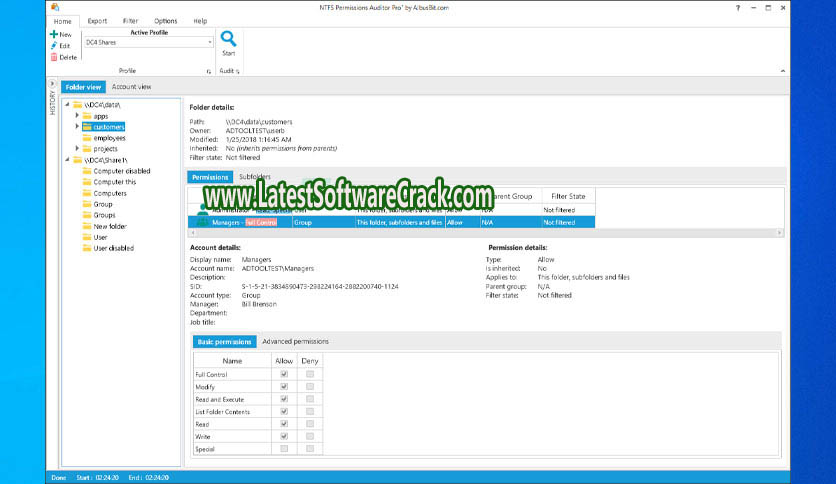Click the SID value text
836x484 pixels.
pyautogui.click(x=320, y=286)
